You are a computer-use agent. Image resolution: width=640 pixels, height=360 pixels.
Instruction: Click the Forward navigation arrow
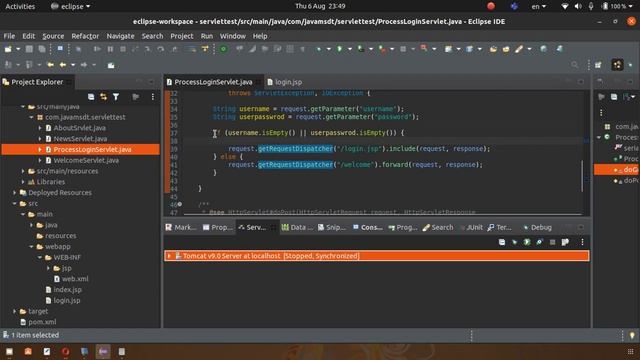click(84, 65)
